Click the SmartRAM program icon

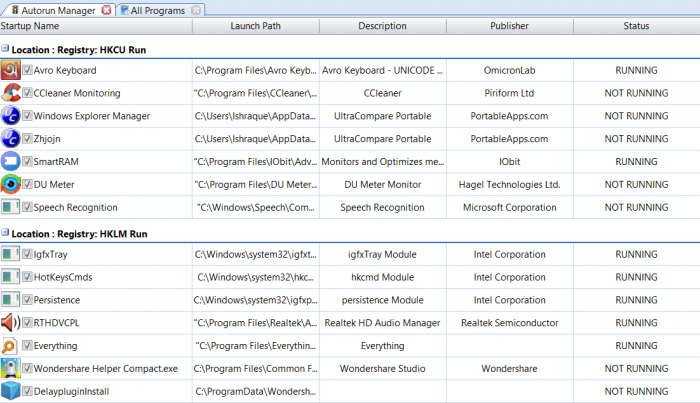click(11, 161)
